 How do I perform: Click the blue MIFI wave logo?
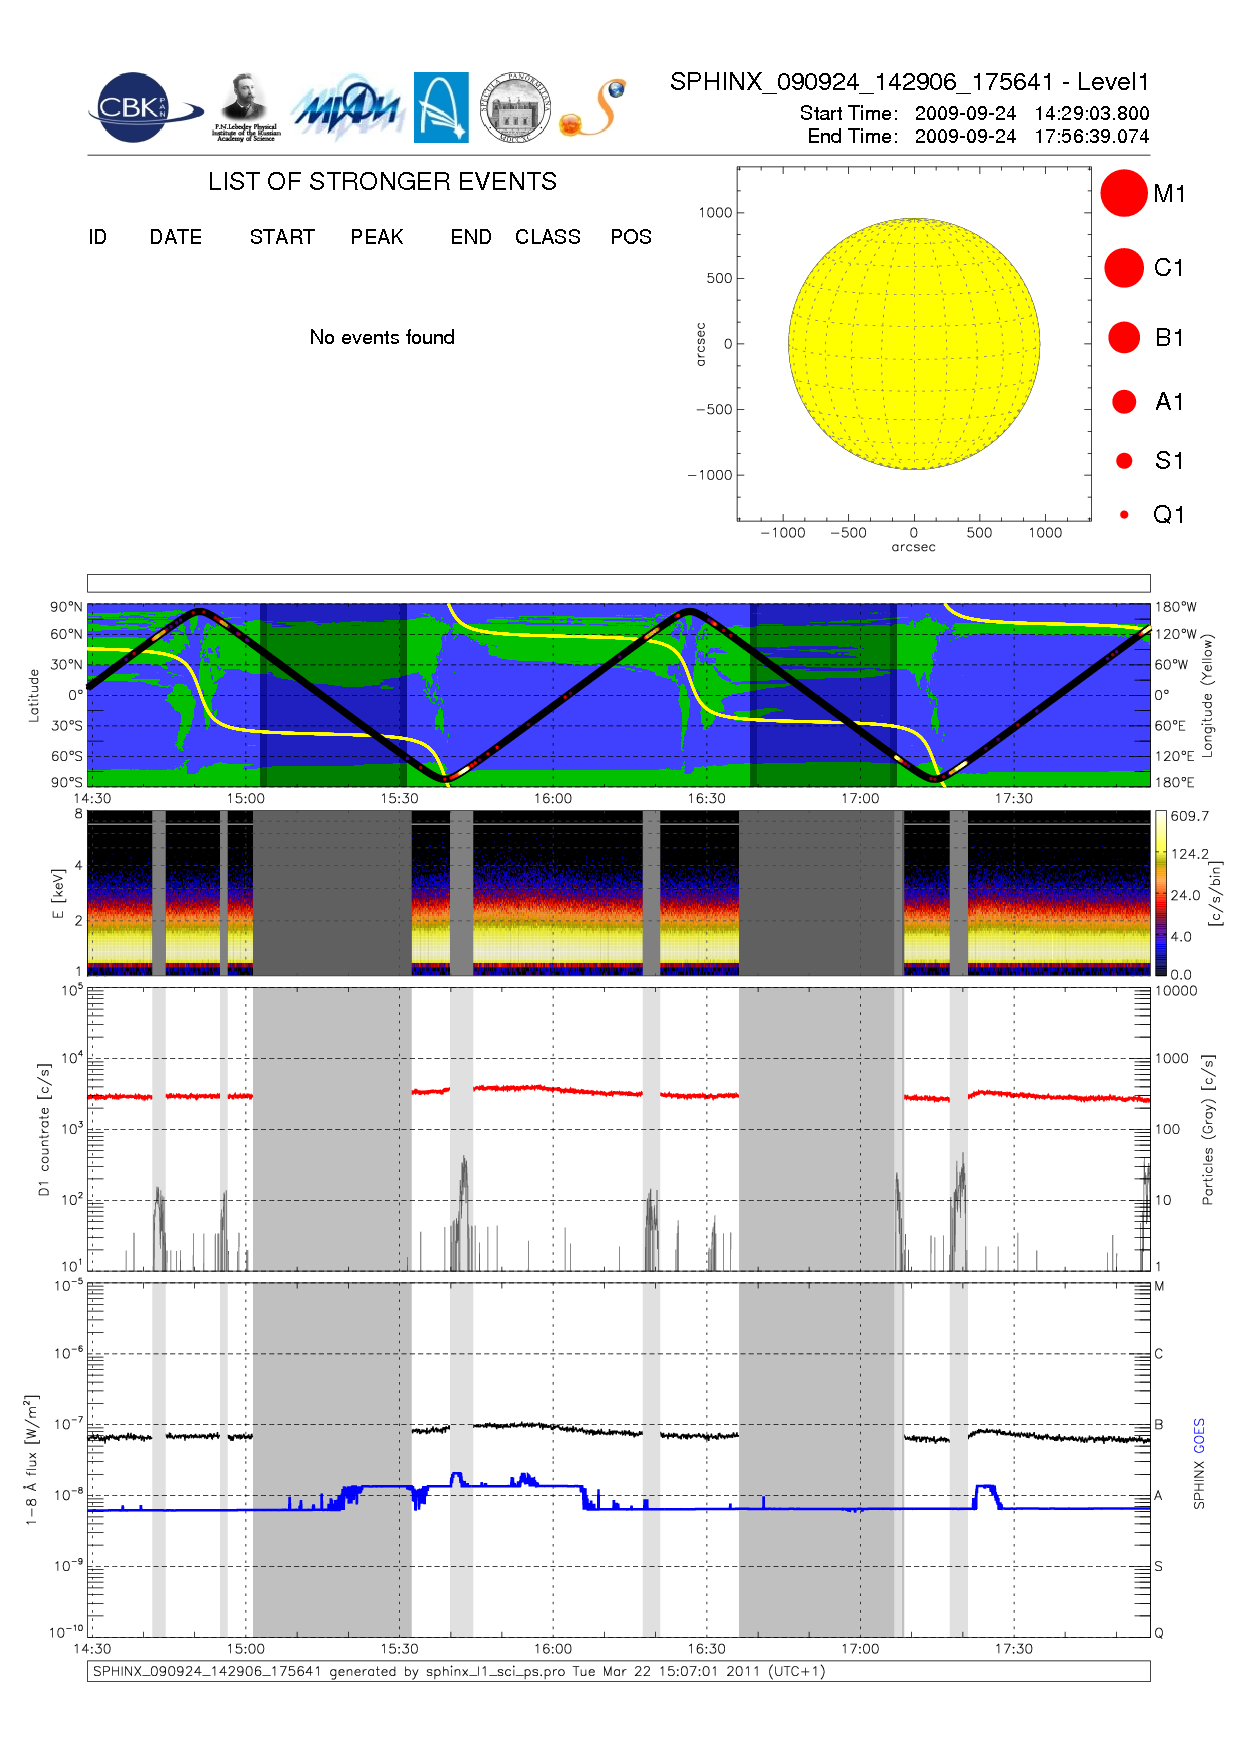pos(347,108)
